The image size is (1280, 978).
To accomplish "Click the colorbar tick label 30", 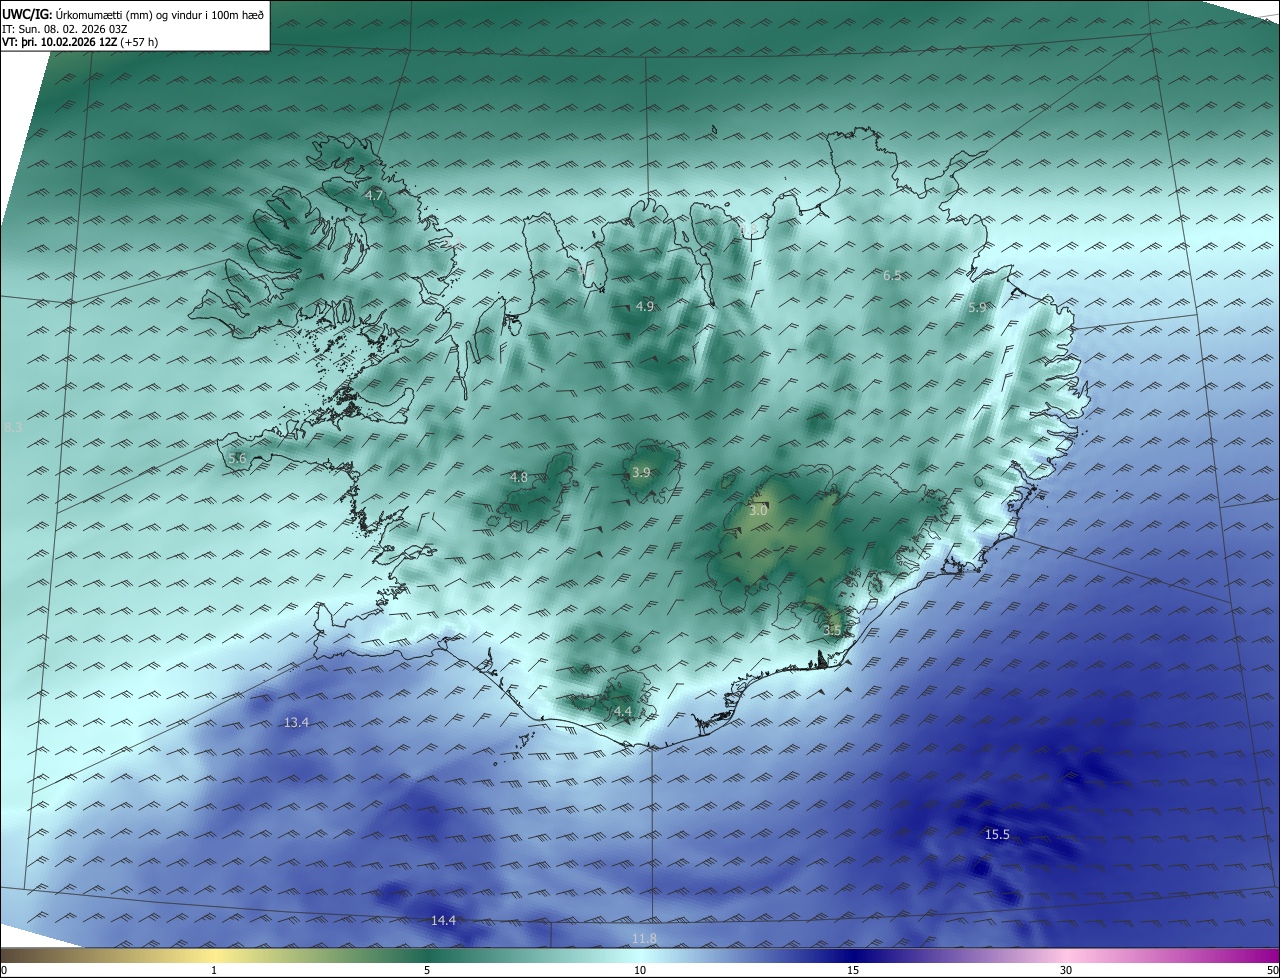I will tap(1066, 970).
